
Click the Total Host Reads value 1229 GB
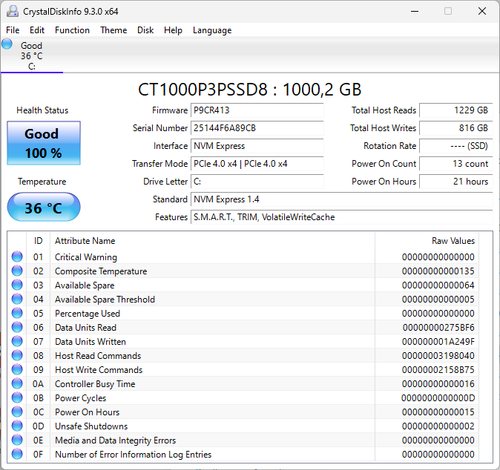click(x=456, y=110)
